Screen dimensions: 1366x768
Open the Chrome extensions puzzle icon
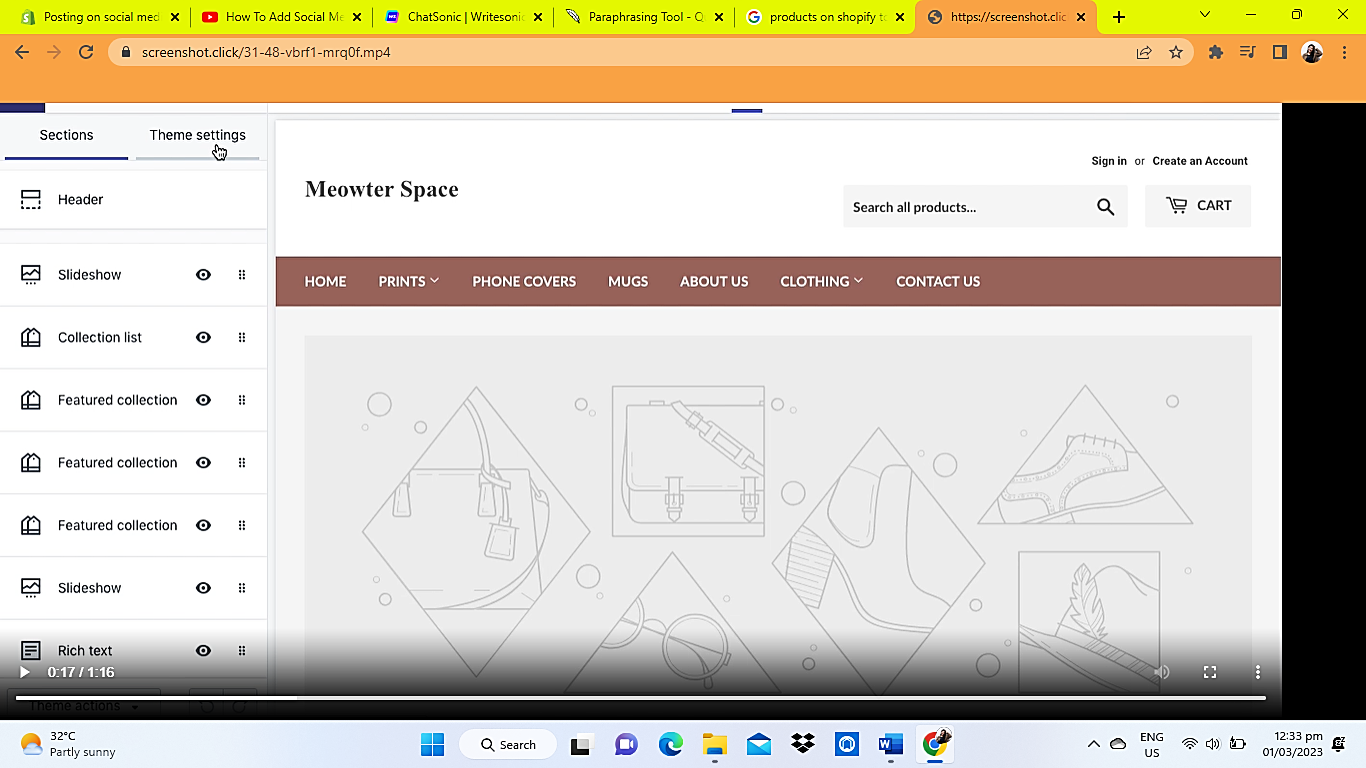click(x=1216, y=52)
